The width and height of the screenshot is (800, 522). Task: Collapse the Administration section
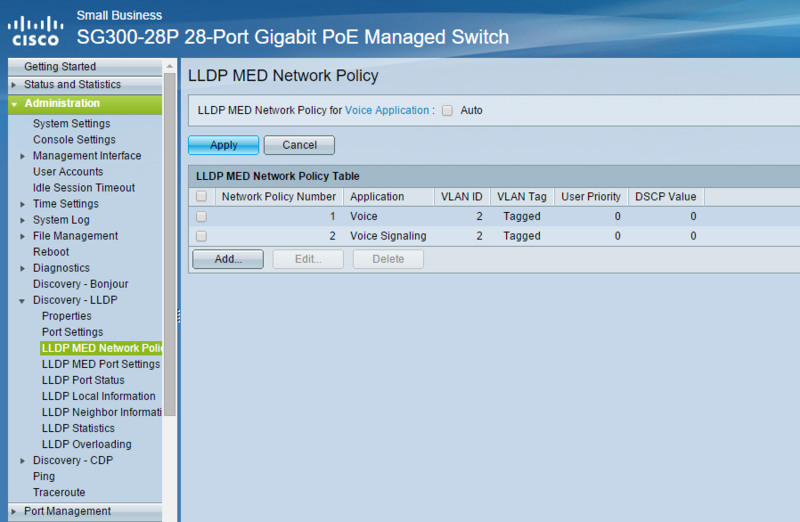point(14,104)
